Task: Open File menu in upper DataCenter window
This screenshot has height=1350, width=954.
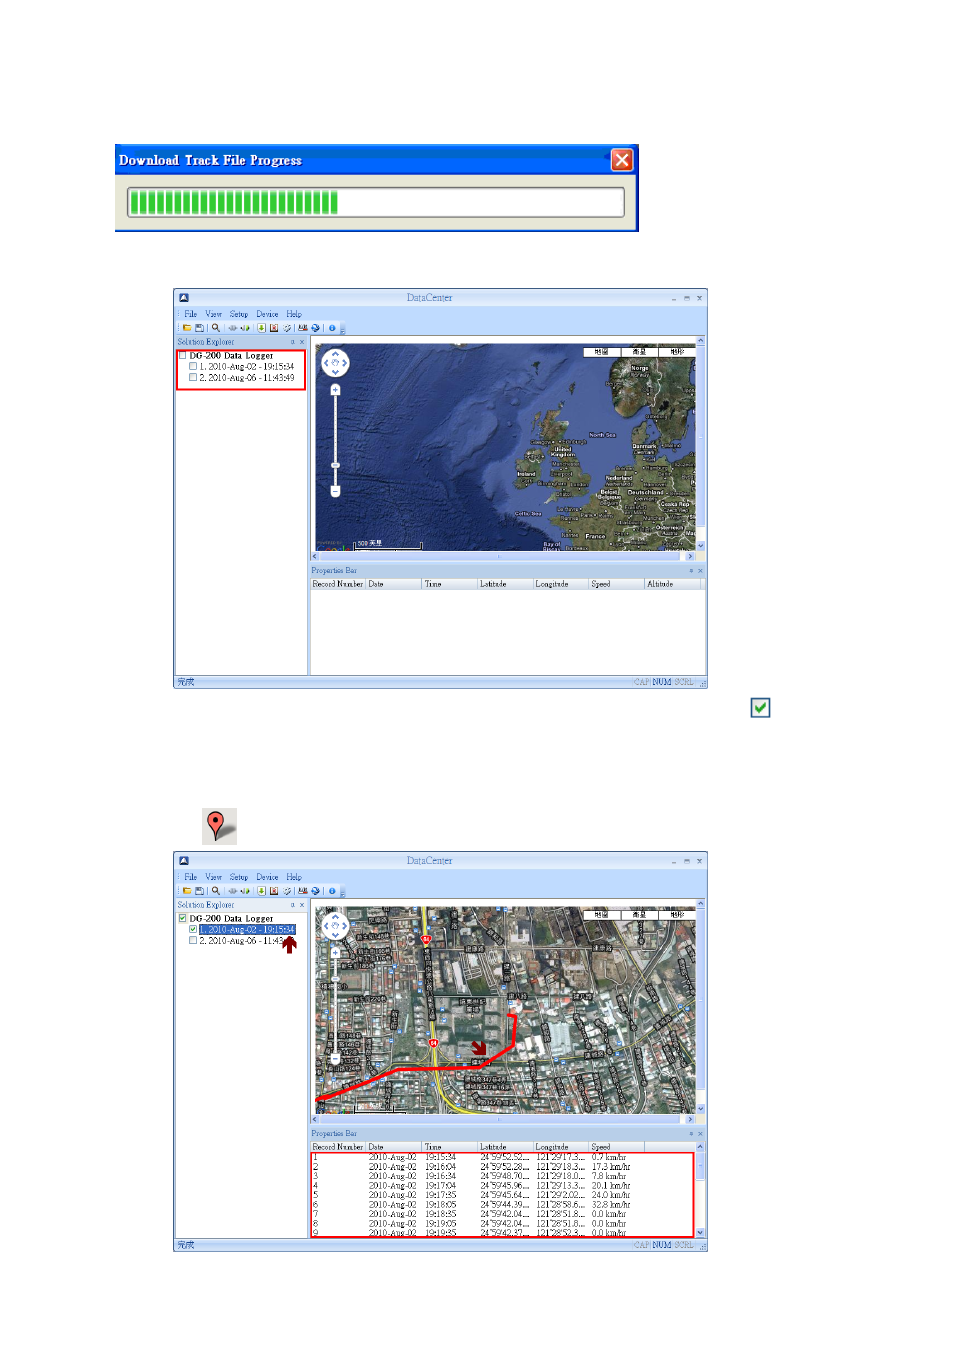Action: tap(190, 314)
